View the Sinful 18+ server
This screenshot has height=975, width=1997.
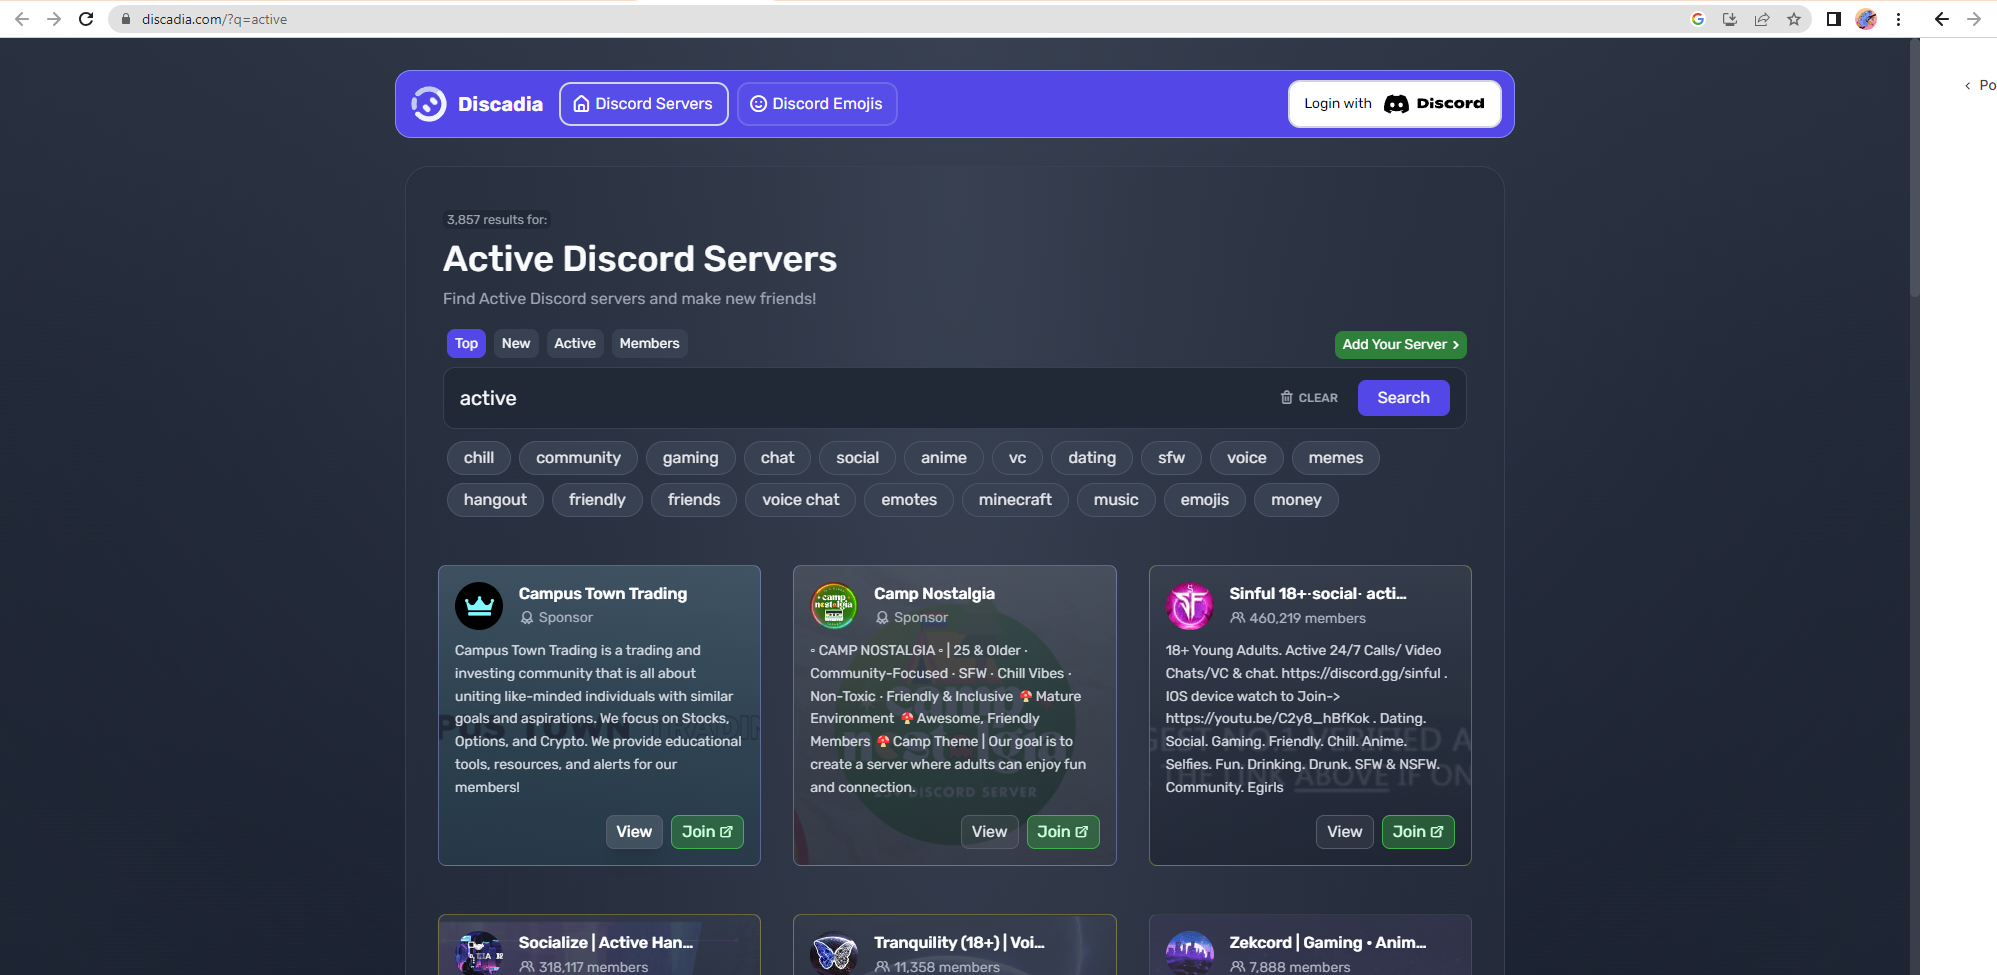point(1344,832)
